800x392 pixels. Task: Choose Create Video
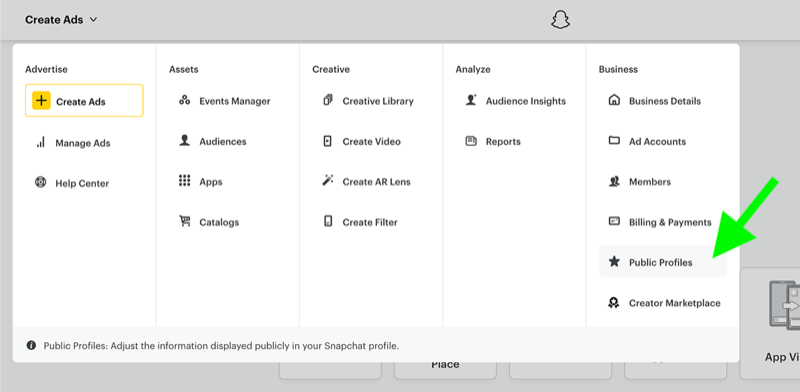[x=371, y=141]
